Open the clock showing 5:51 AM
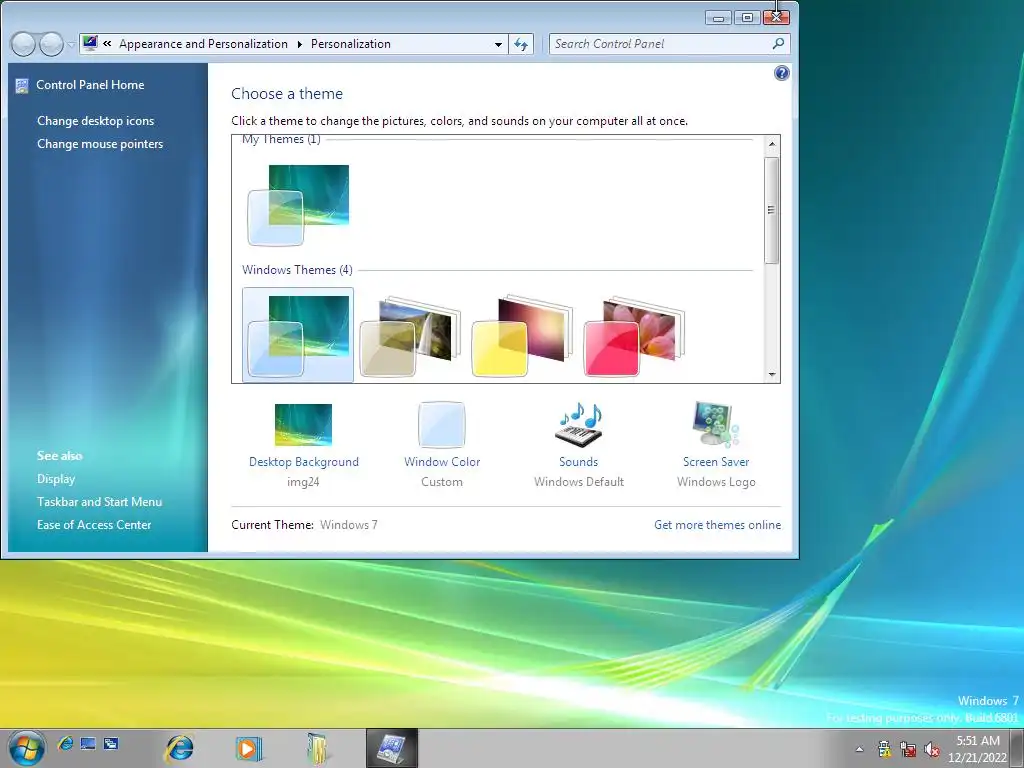 tap(978, 749)
